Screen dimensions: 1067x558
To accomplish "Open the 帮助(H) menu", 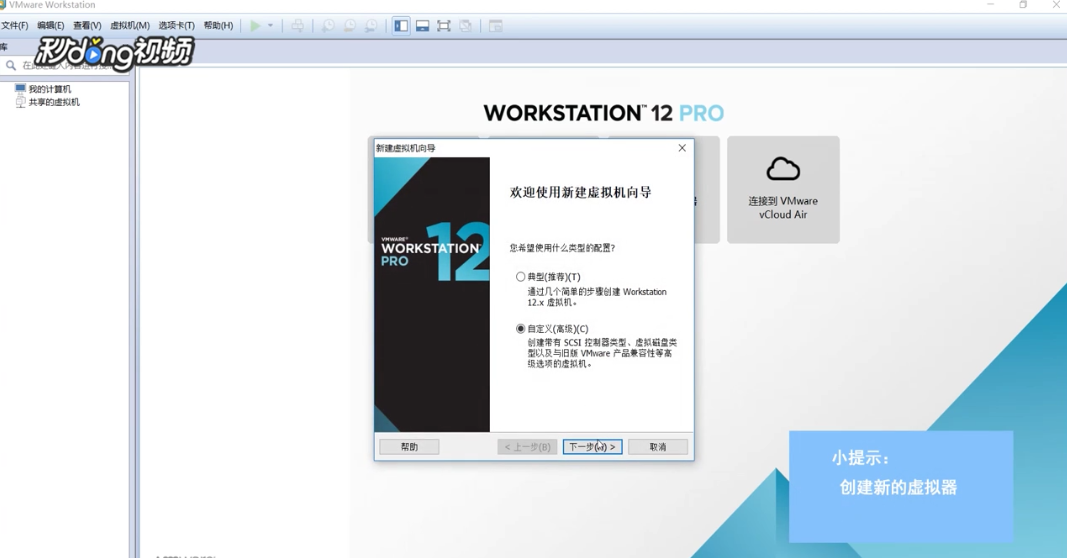I will tap(218, 26).
